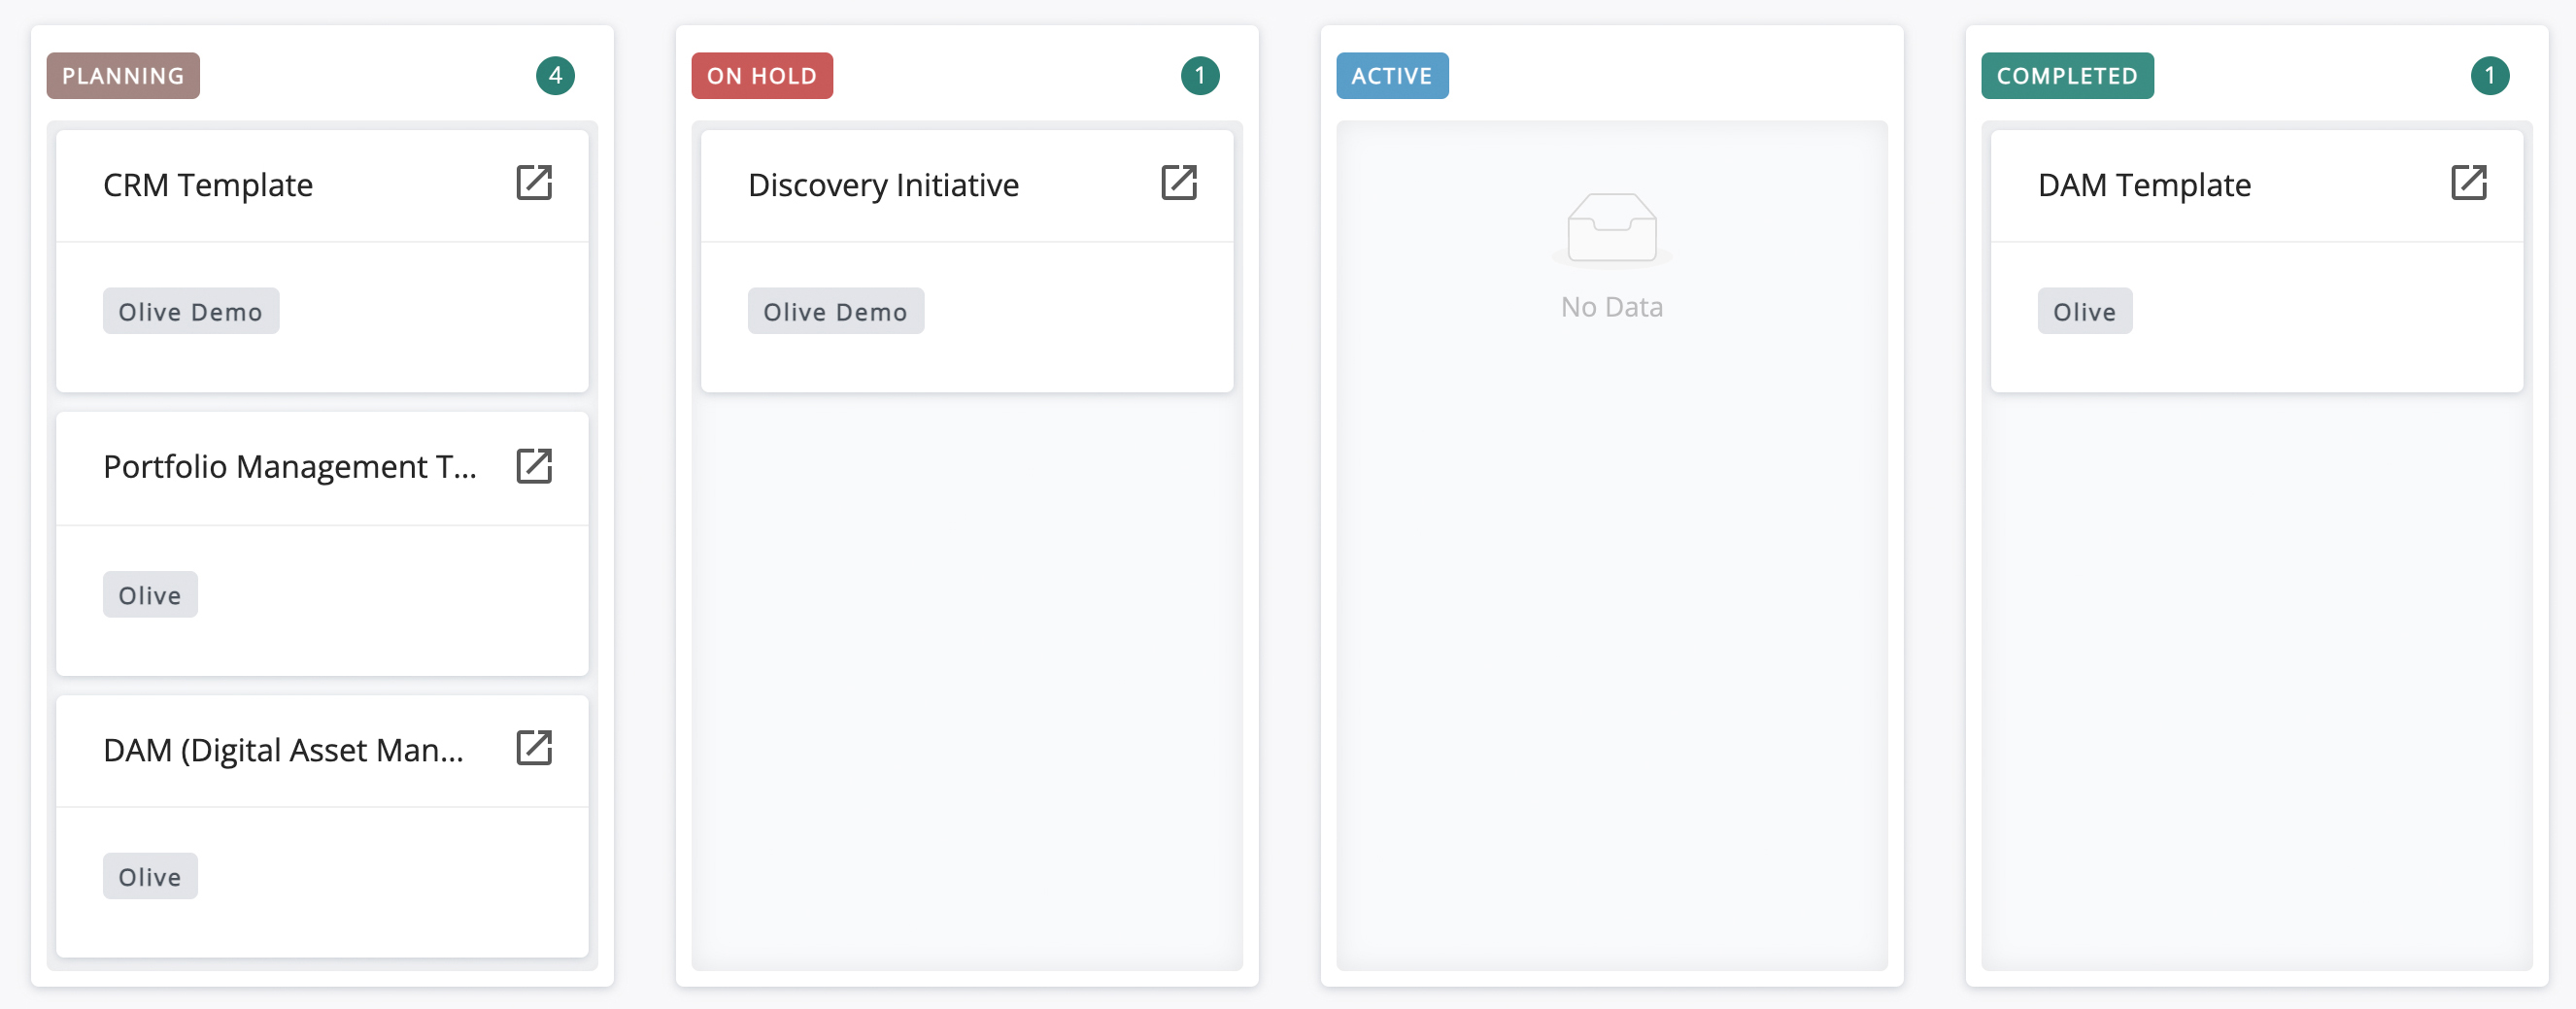Open Discovery Initiative external link icon
Viewport: 2576px width, 1009px height.
coord(1179,183)
